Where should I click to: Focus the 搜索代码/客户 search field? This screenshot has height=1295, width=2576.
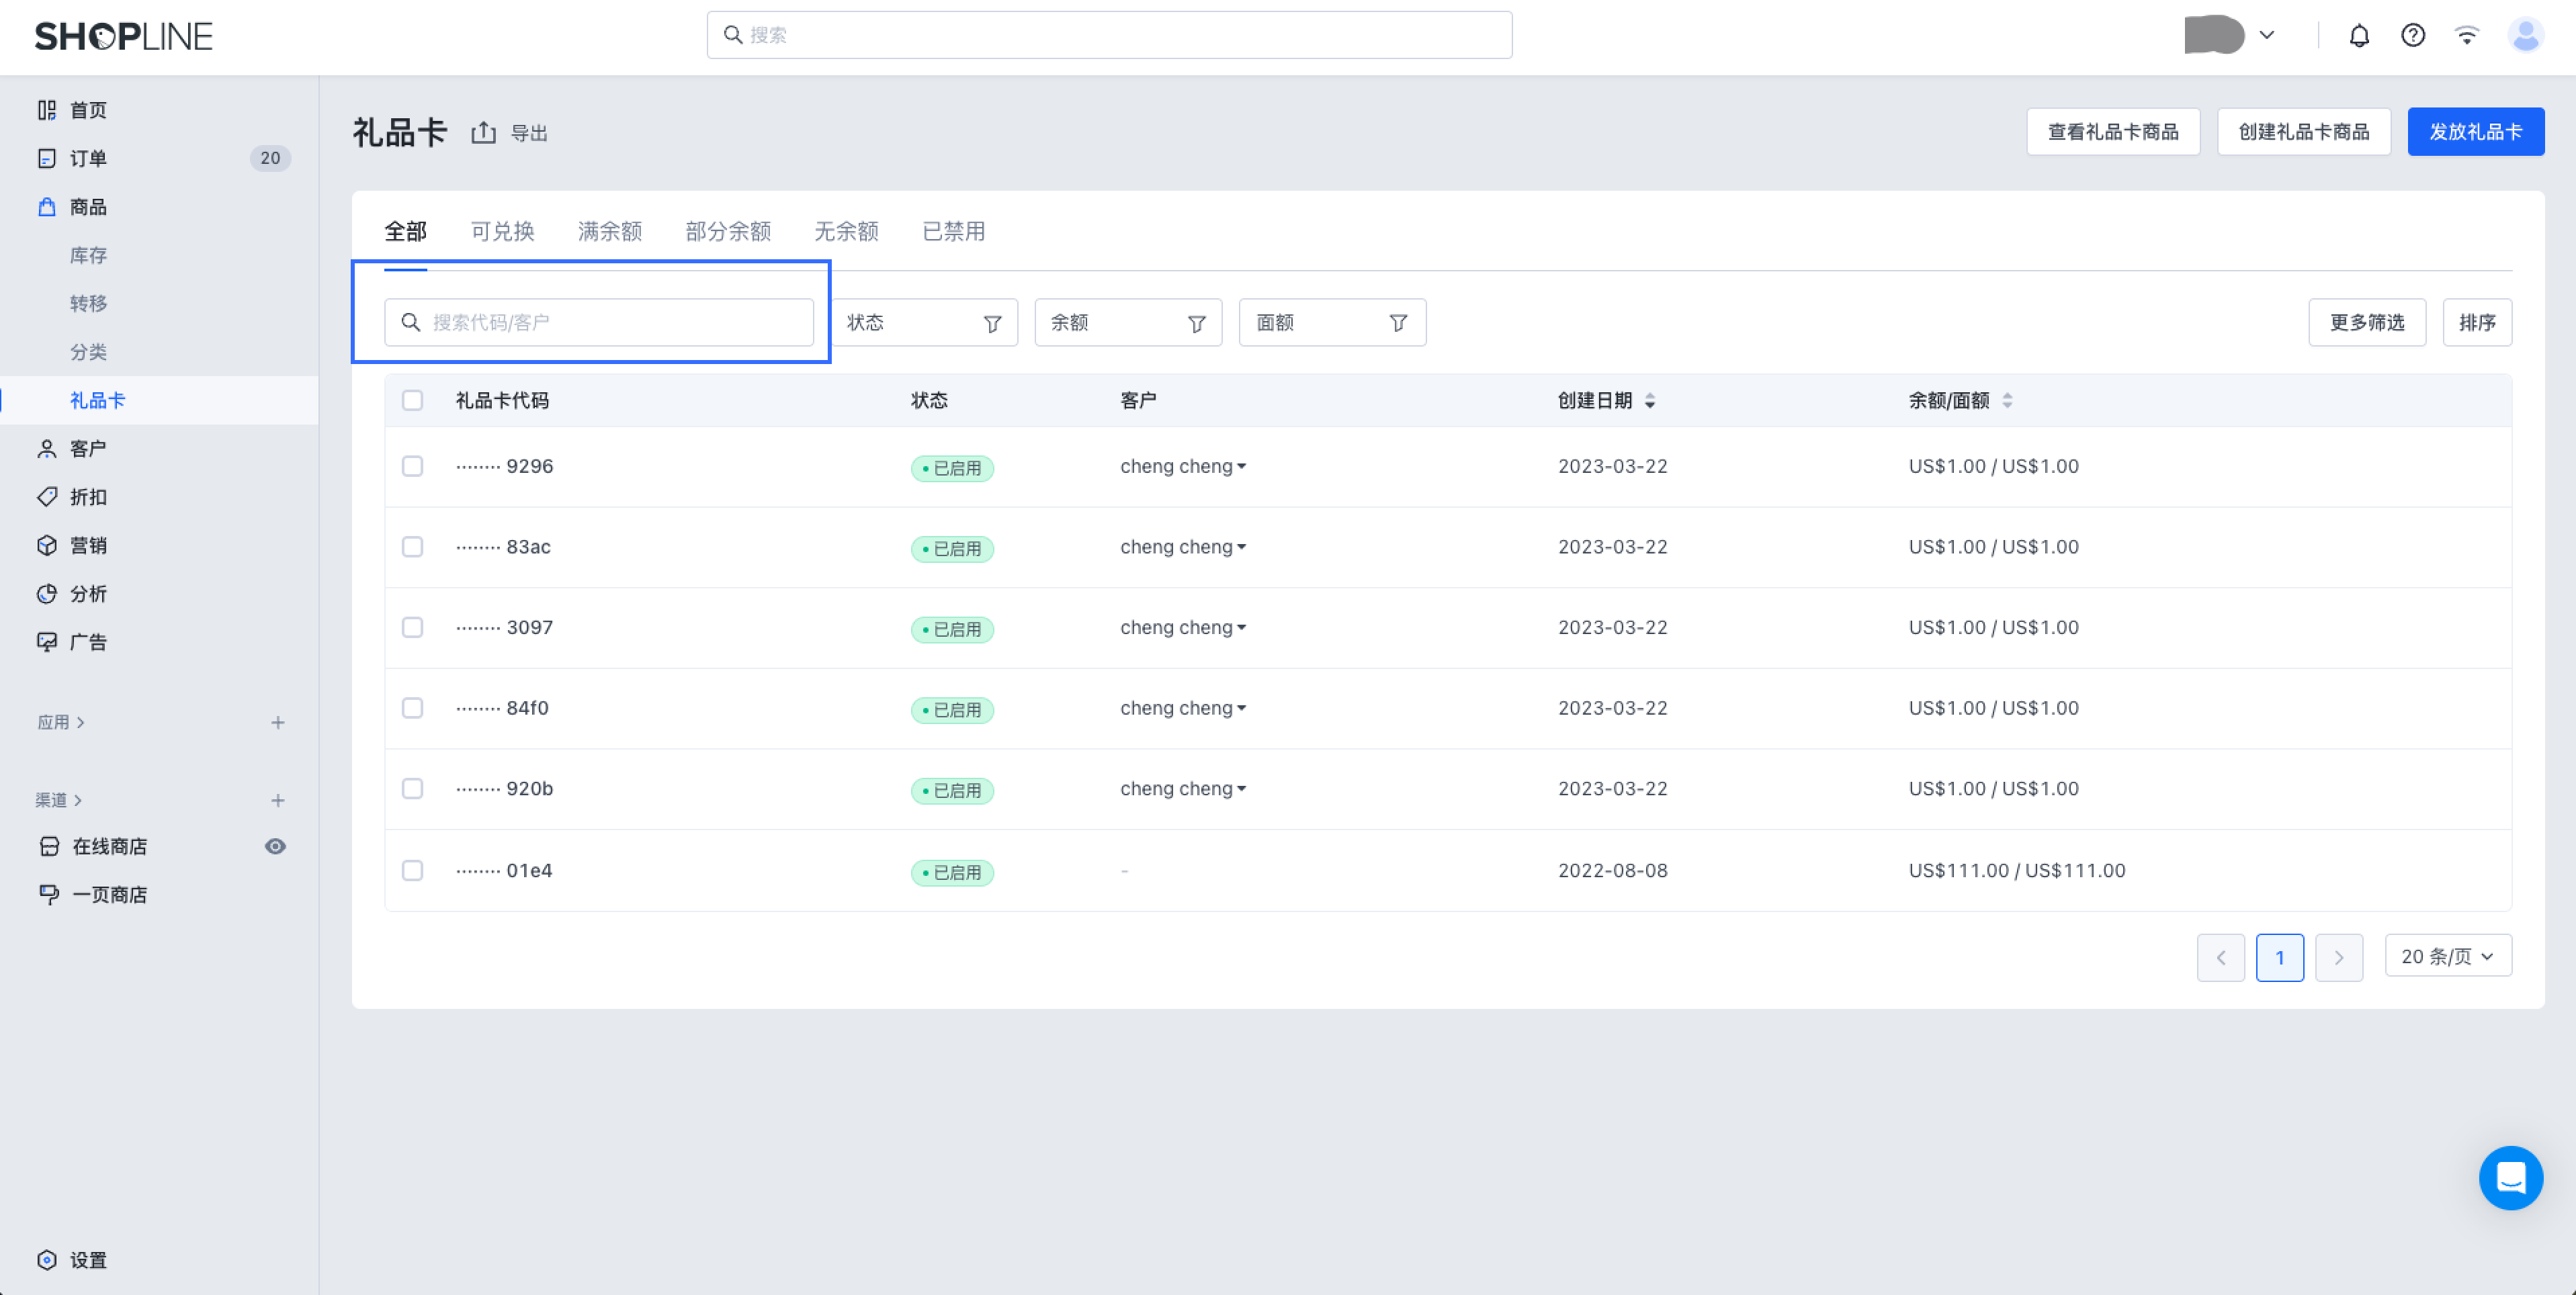pos(599,322)
